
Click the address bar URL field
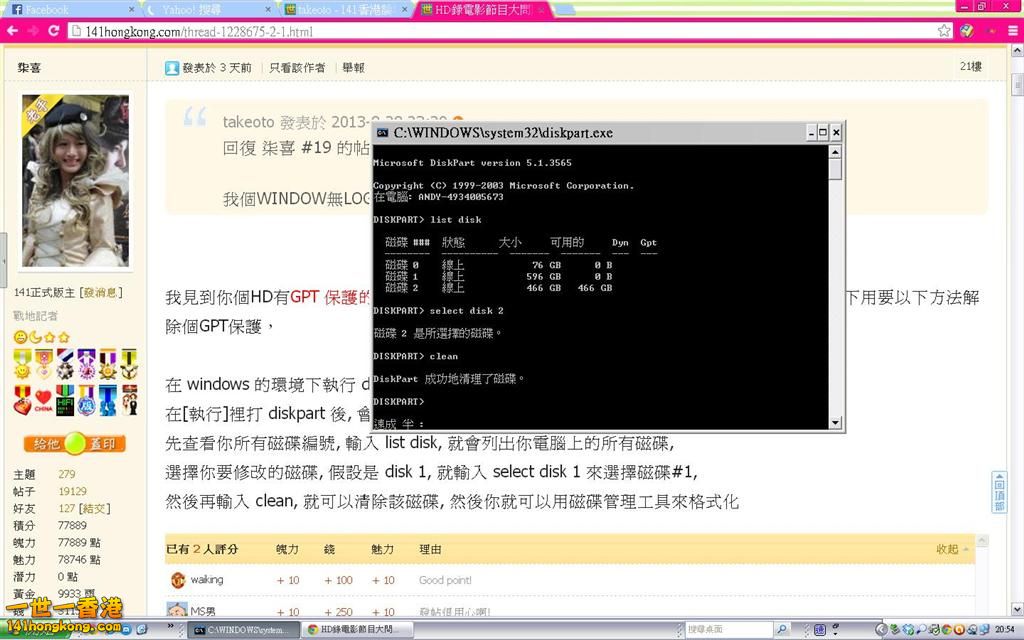pyautogui.click(x=500, y=31)
